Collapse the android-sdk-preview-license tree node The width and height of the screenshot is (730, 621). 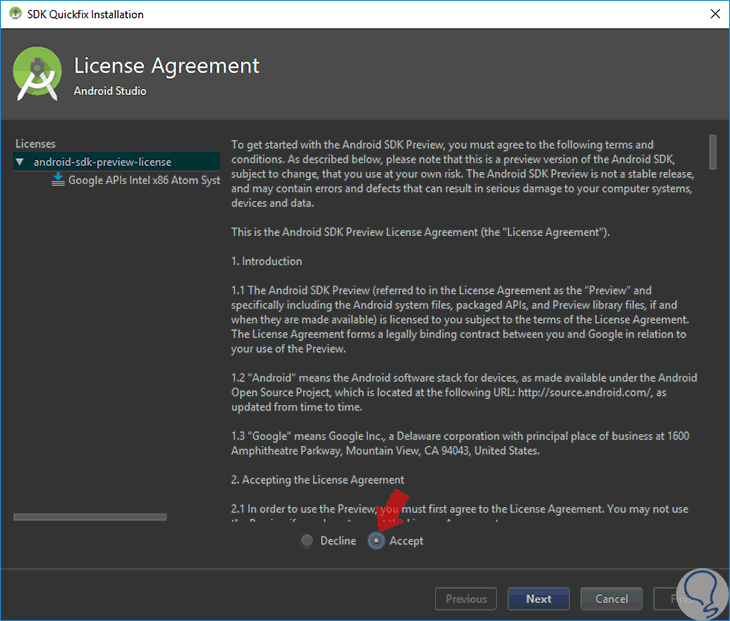click(x=20, y=162)
